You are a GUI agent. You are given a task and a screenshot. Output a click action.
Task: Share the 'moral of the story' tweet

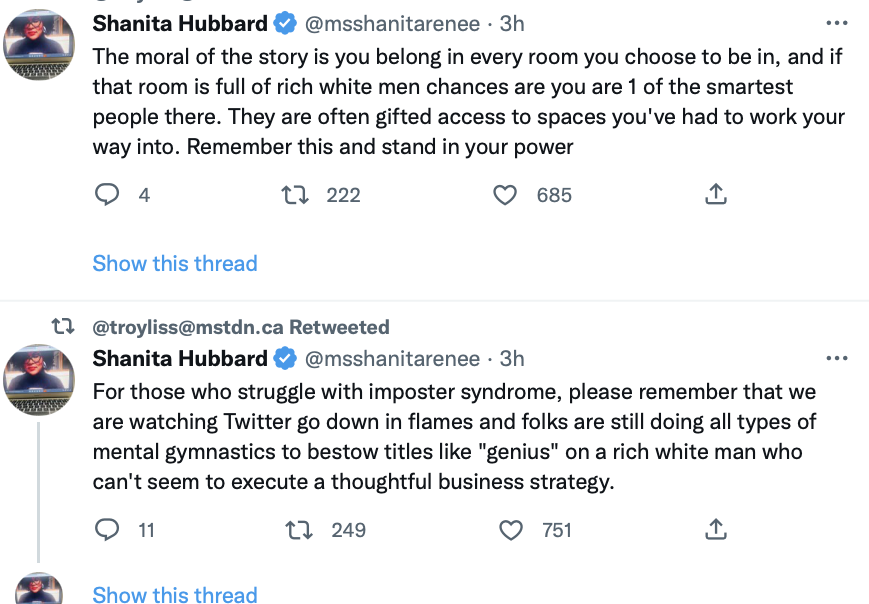coord(715,194)
